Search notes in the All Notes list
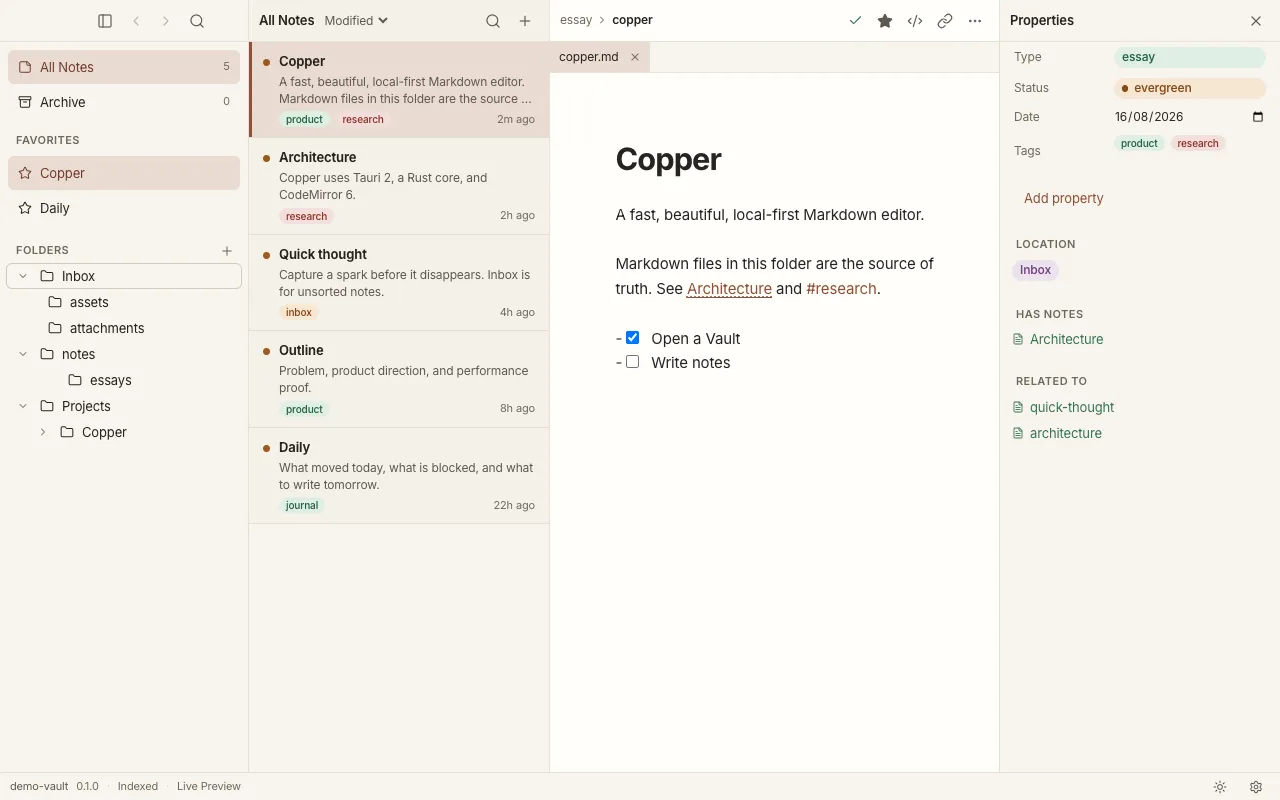The width and height of the screenshot is (1280, 800). [x=493, y=21]
